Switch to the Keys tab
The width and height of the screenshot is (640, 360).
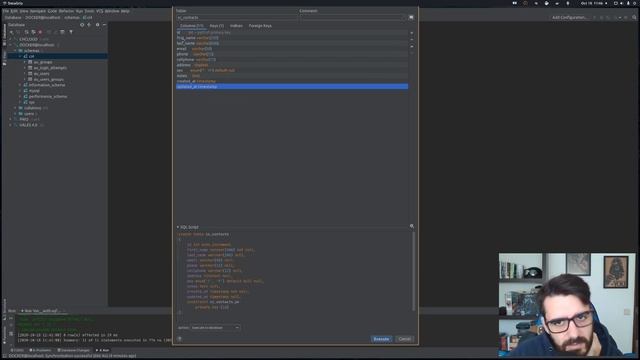[x=217, y=26]
